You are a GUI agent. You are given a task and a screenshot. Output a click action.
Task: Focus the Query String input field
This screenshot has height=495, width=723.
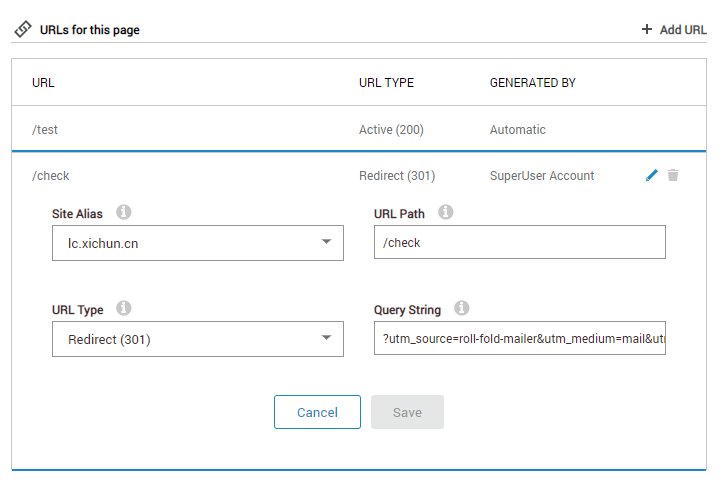pyautogui.click(x=520, y=338)
